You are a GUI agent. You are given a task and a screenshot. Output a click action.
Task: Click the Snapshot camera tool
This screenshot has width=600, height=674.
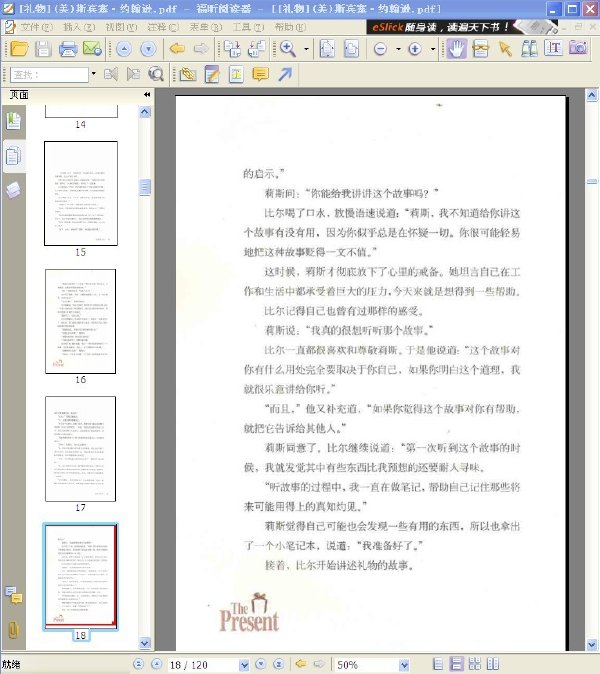point(578,47)
